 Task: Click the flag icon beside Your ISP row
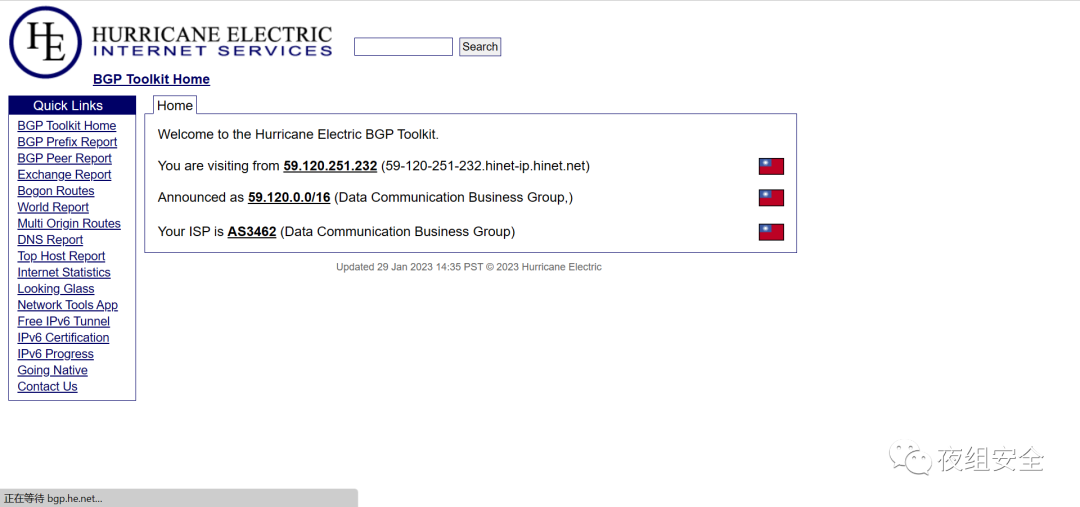point(771,231)
